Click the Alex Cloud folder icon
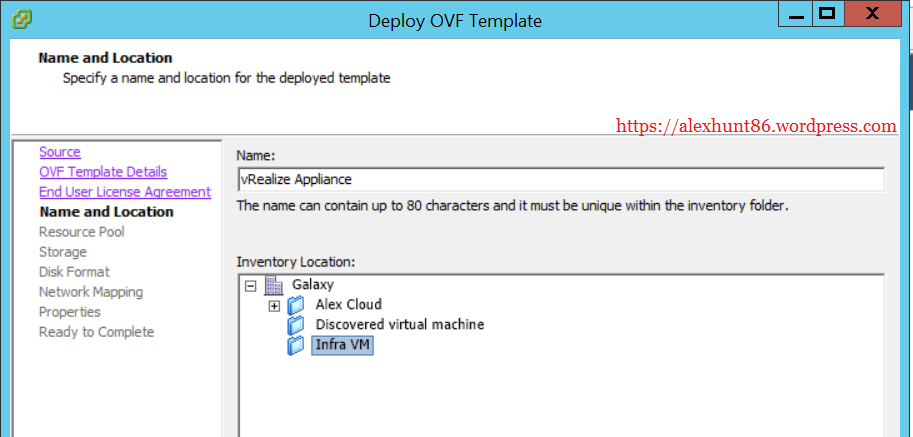 click(296, 305)
